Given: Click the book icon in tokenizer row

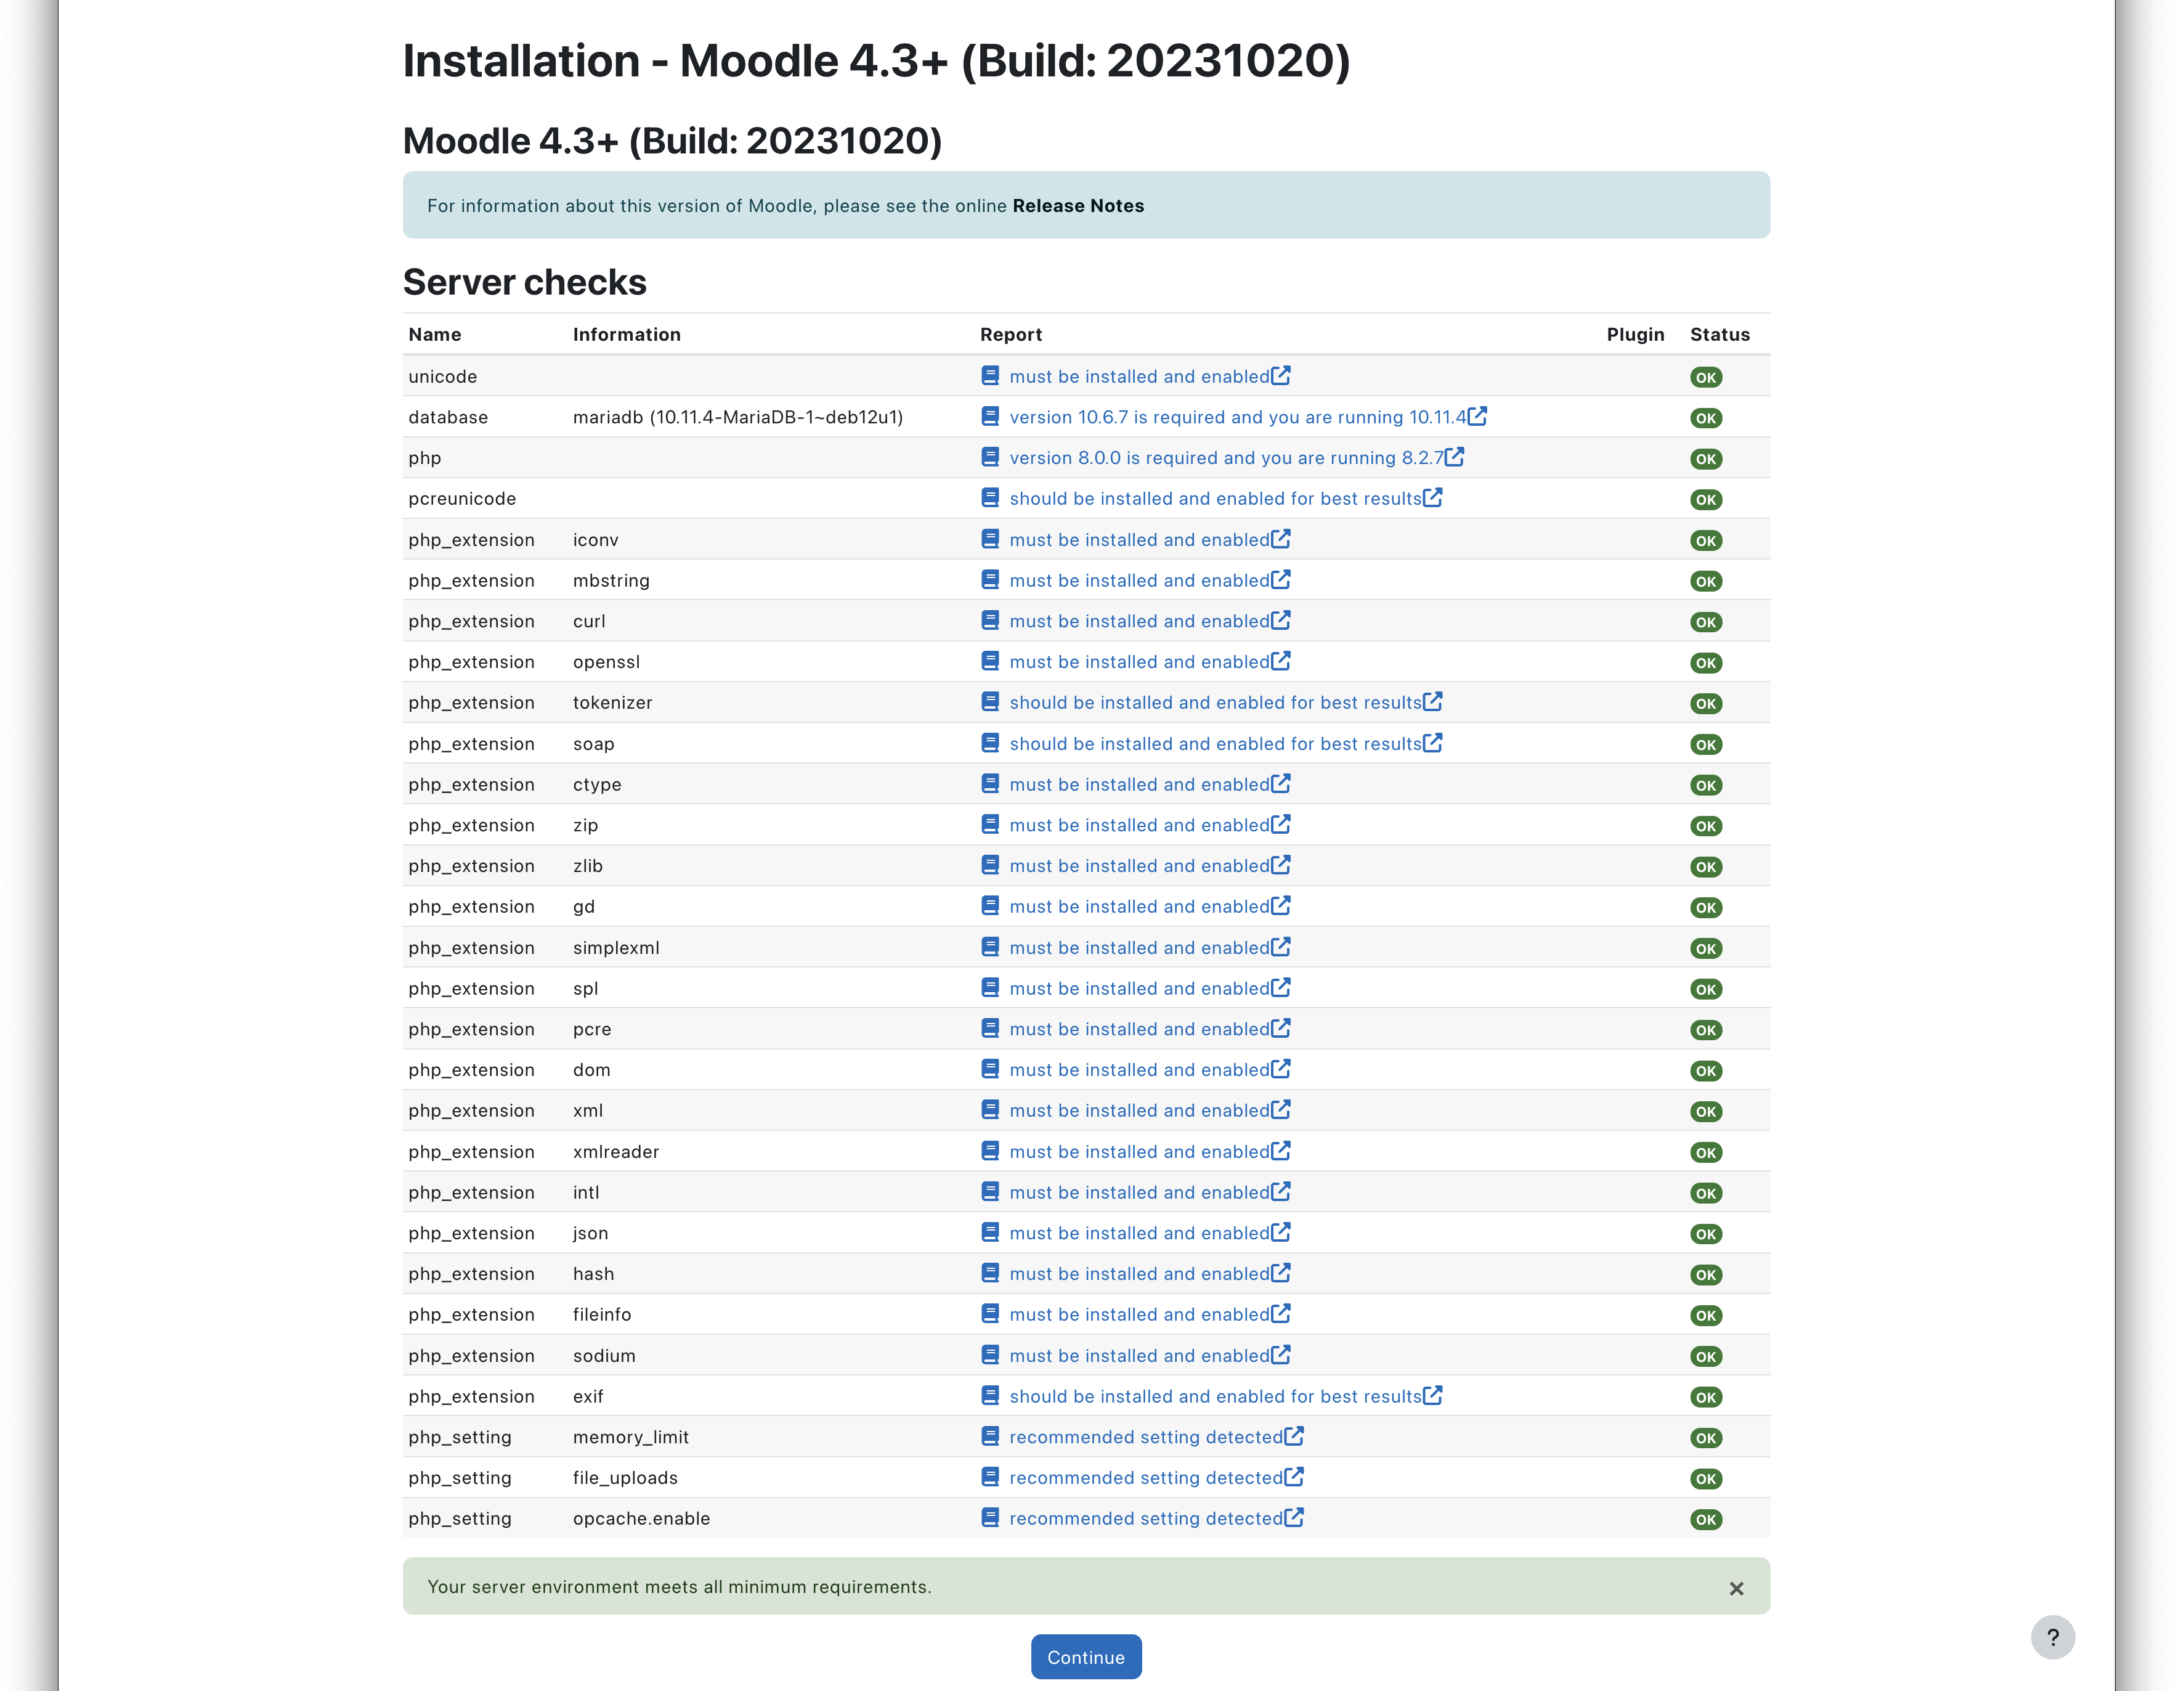Looking at the screenshot, I should (x=990, y=702).
